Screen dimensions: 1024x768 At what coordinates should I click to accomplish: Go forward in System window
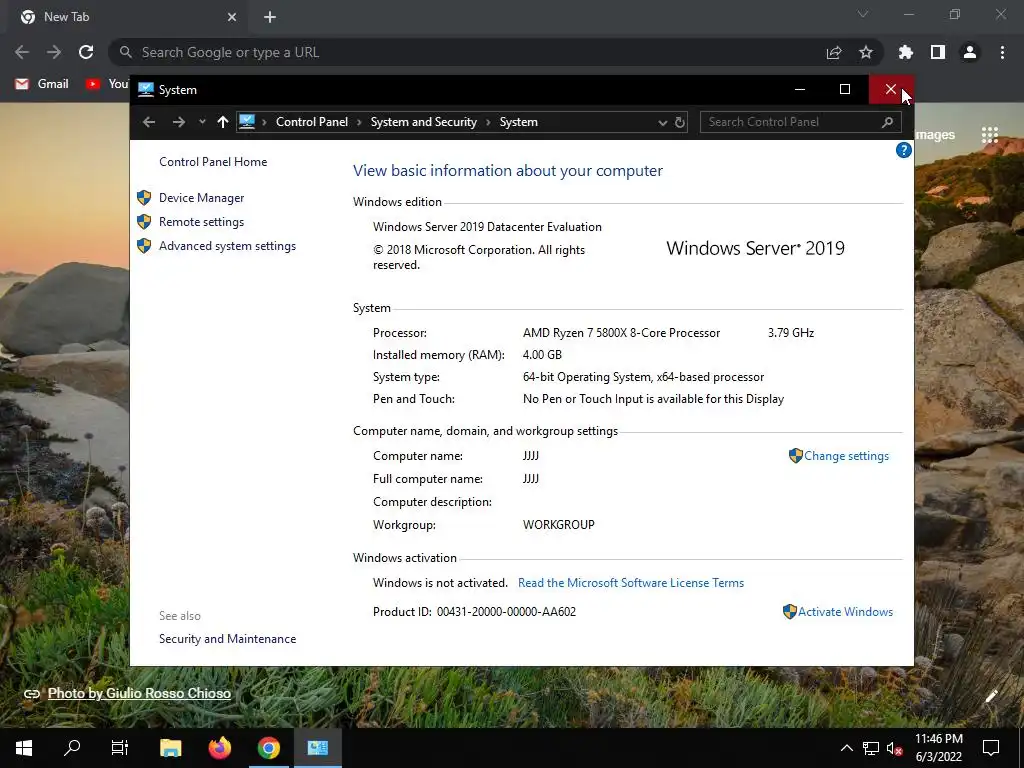(x=178, y=122)
